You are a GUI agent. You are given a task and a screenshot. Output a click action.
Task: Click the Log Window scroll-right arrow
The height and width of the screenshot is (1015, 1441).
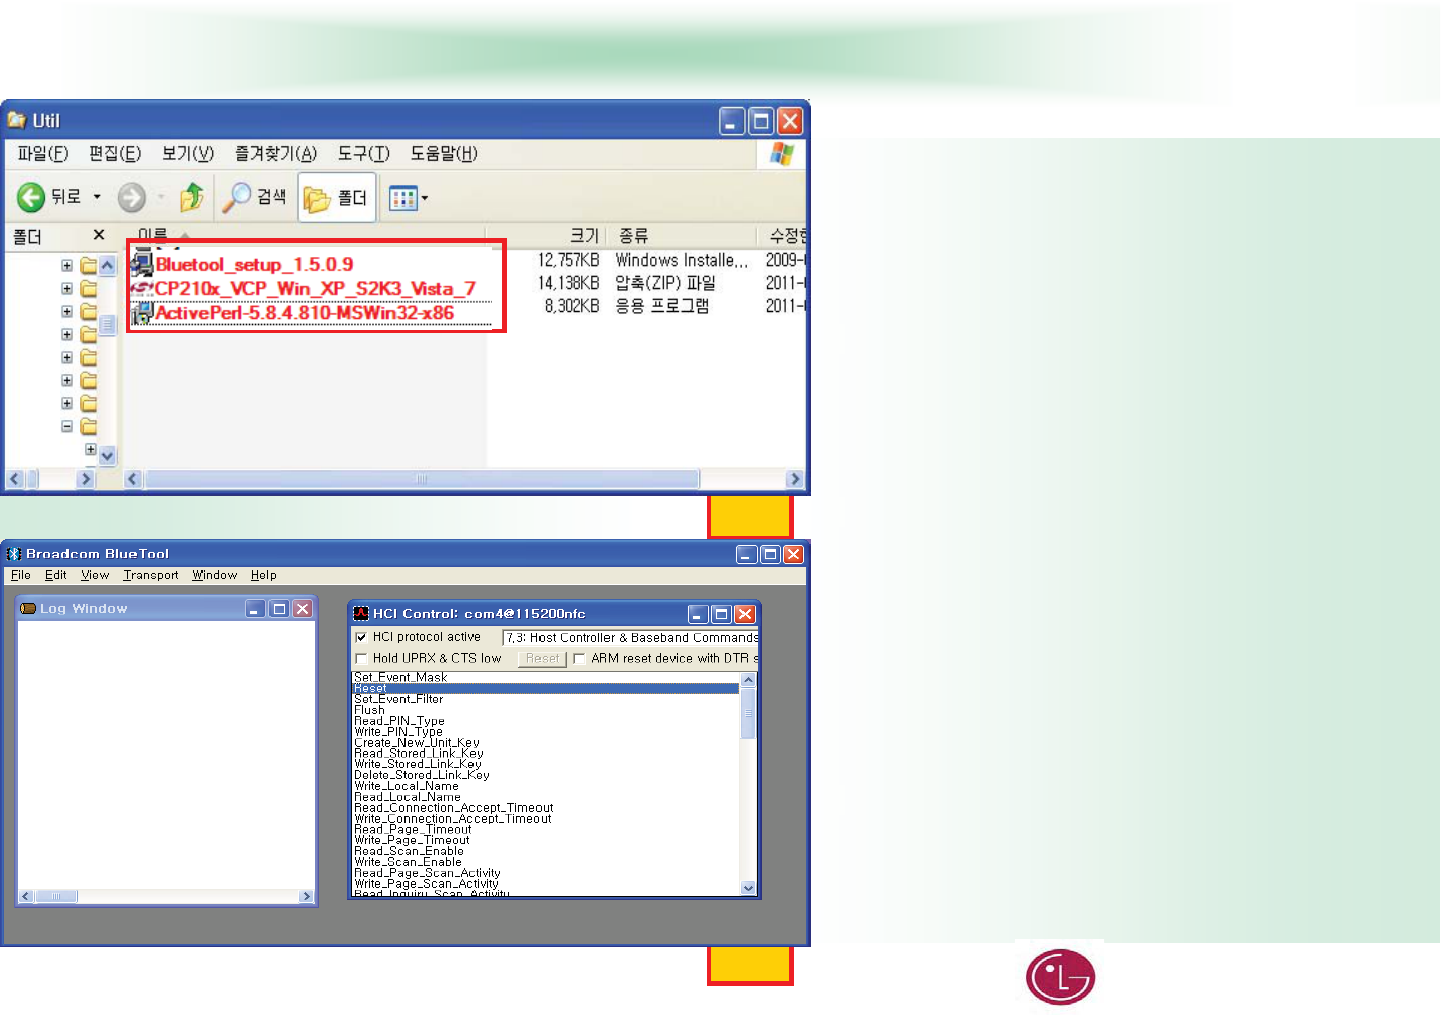[x=307, y=897]
